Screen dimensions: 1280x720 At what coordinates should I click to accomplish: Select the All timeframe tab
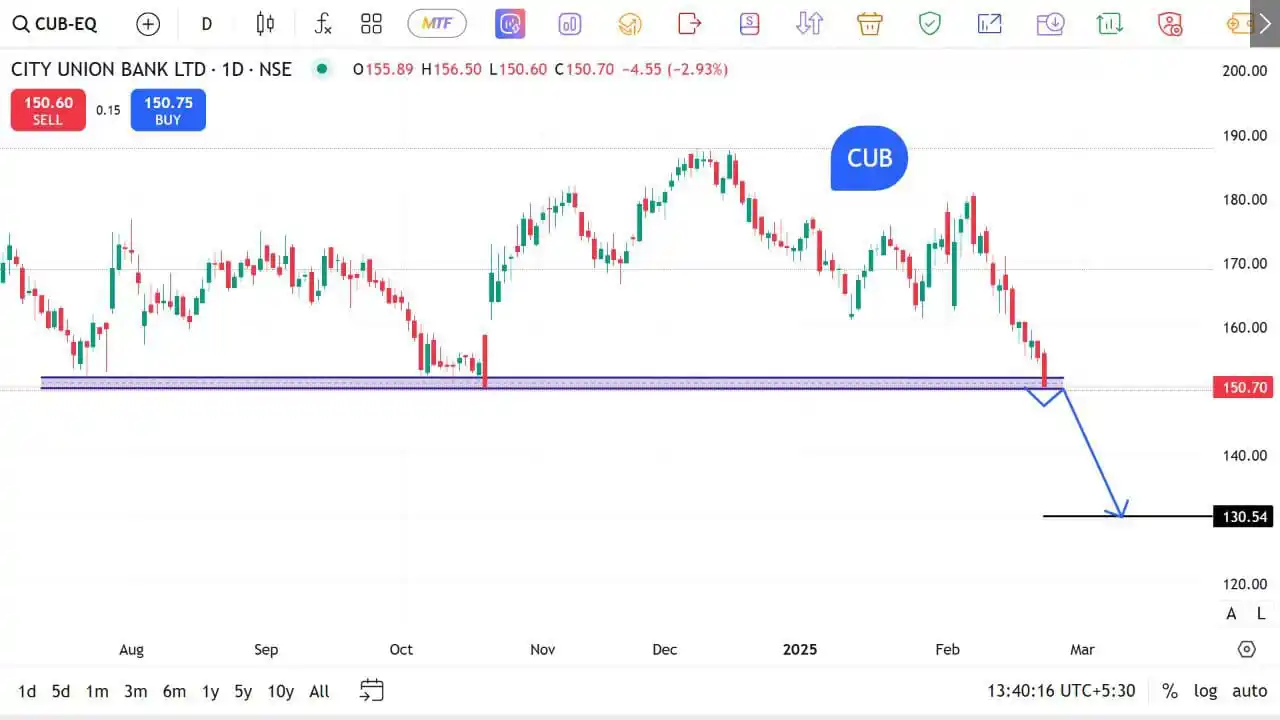point(318,690)
